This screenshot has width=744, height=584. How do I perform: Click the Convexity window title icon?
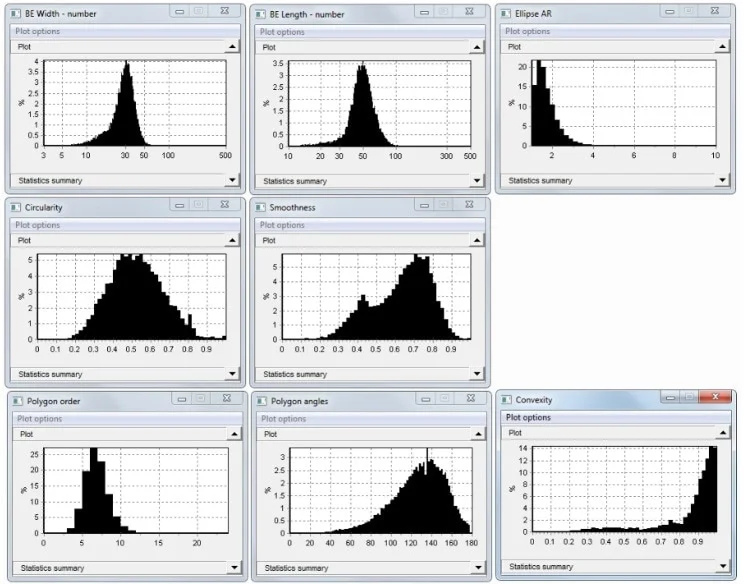508,400
